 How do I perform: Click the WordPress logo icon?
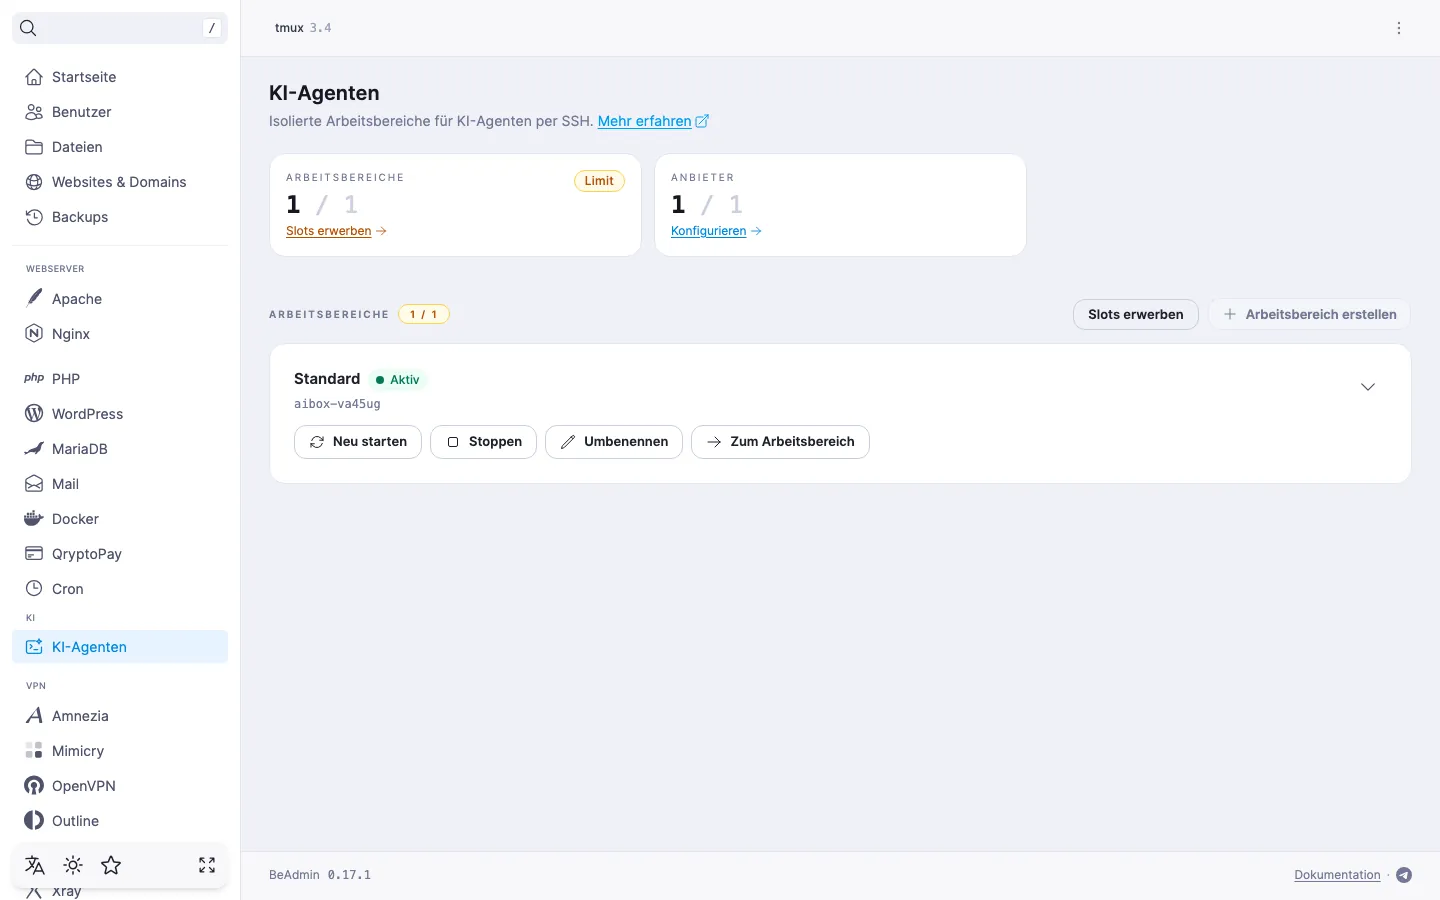click(34, 414)
